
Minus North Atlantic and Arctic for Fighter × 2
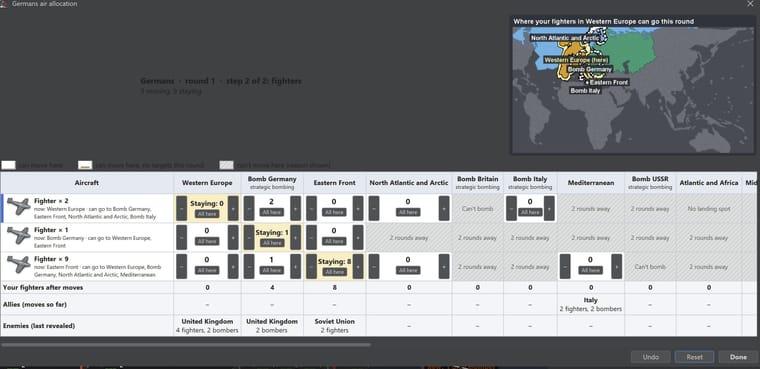tap(374, 209)
